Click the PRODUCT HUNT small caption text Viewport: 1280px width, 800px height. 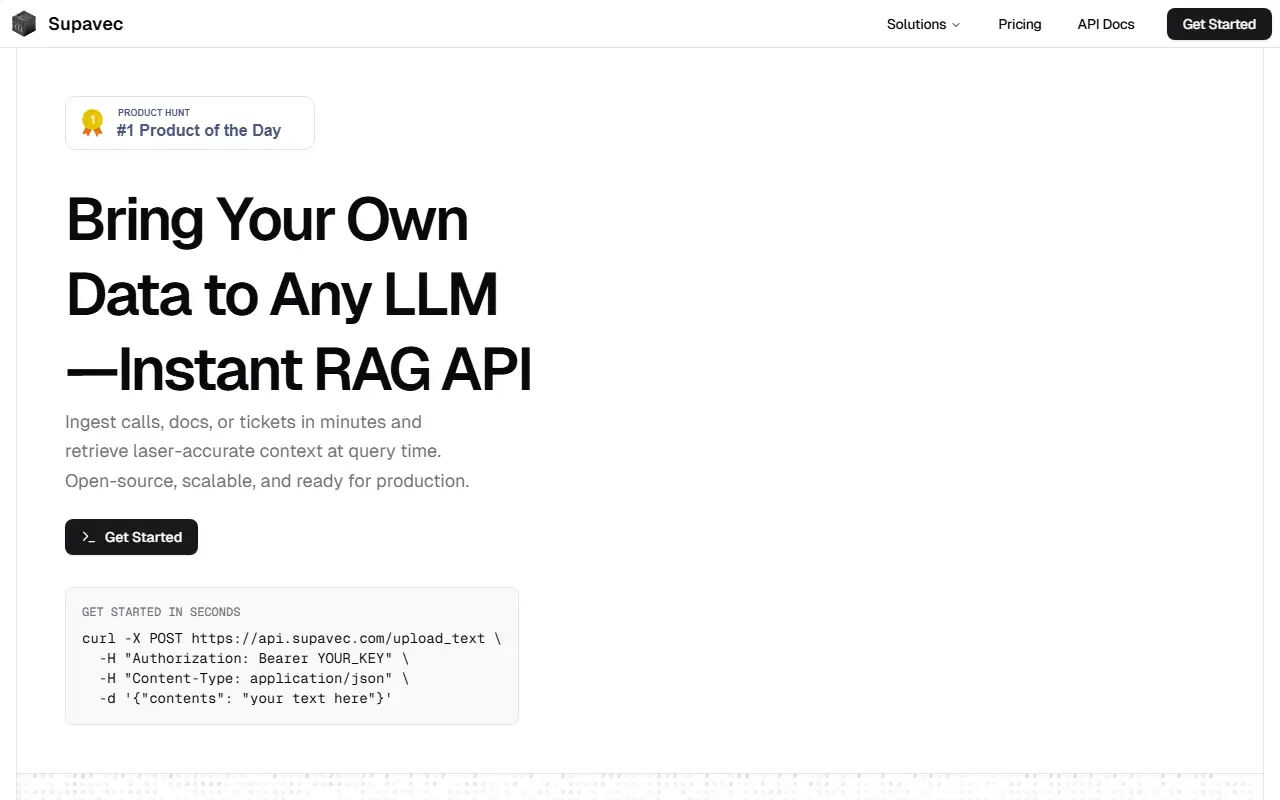click(x=154, y=113)
